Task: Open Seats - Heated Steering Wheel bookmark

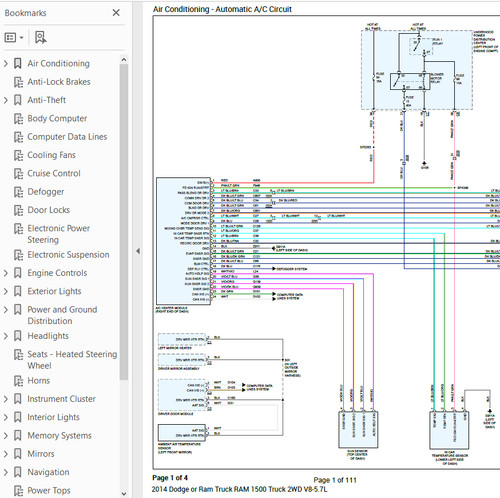Action: (72, 360)
